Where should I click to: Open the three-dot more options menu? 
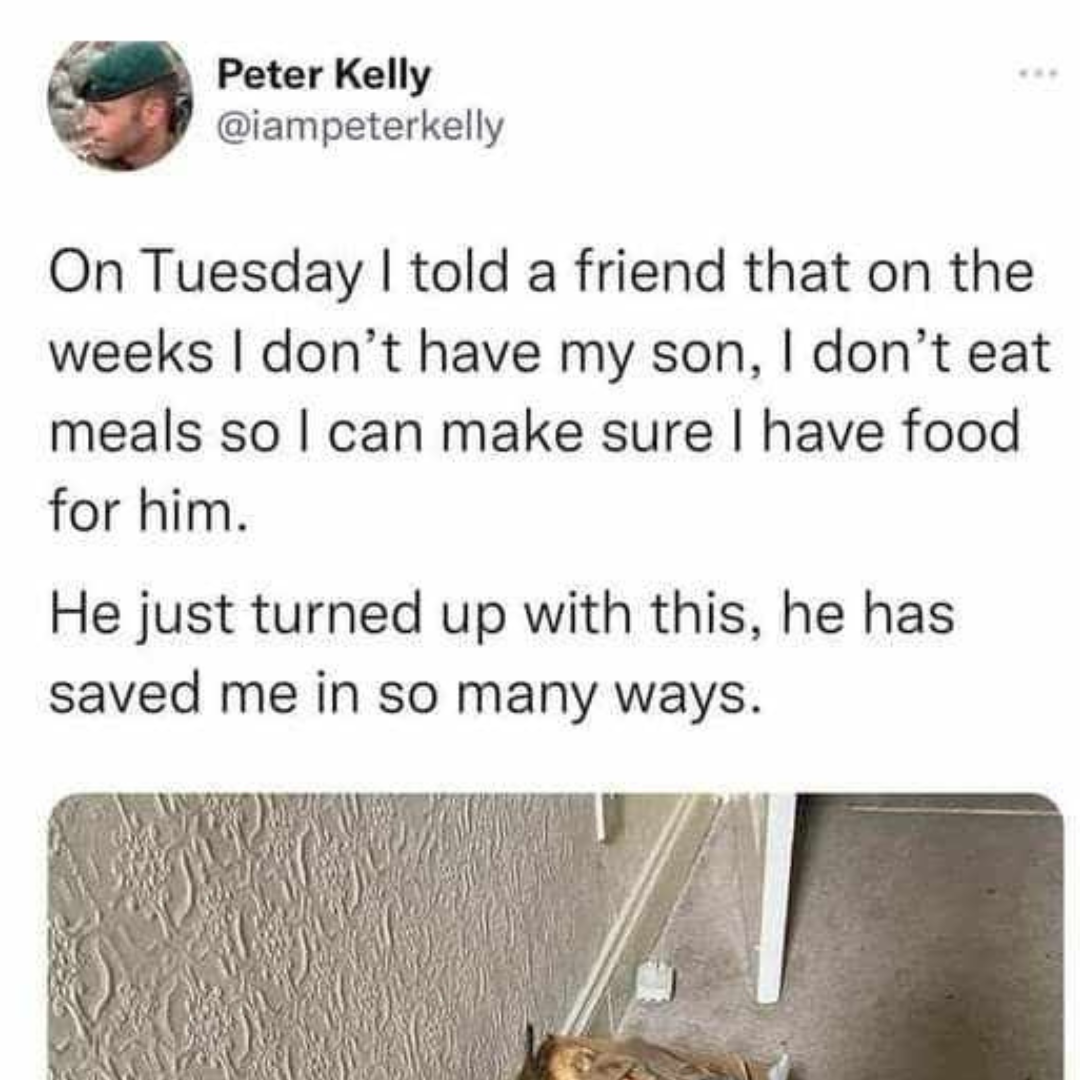coord(1037,73)
